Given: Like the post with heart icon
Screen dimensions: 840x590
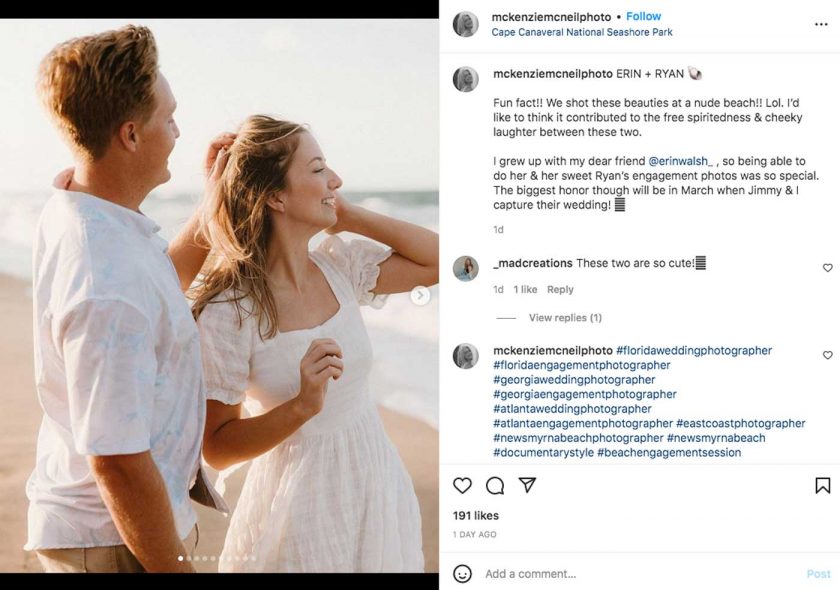Looking at the screenshot, I should (462, 485).
